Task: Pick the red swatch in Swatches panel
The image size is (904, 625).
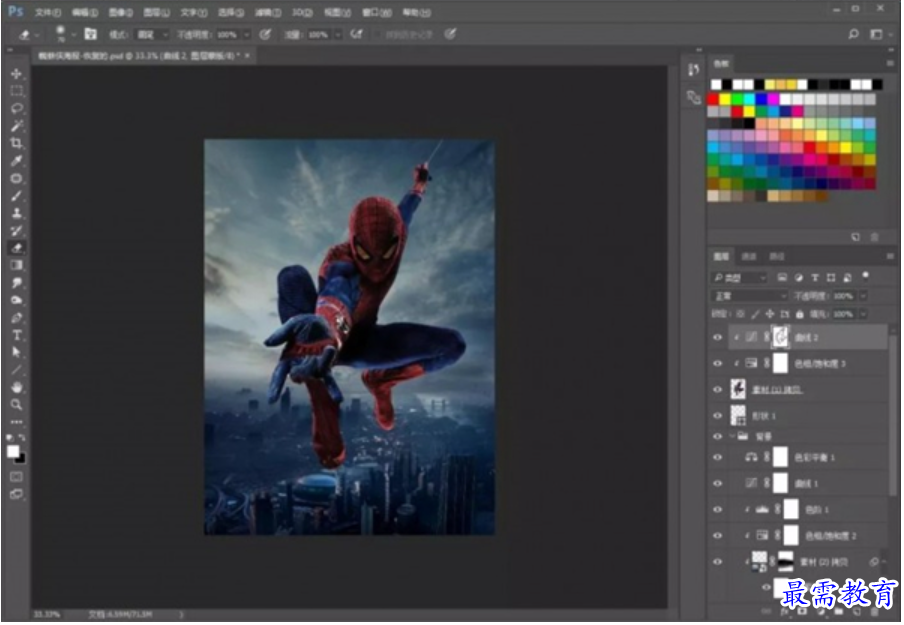Action: coord(713,99)
